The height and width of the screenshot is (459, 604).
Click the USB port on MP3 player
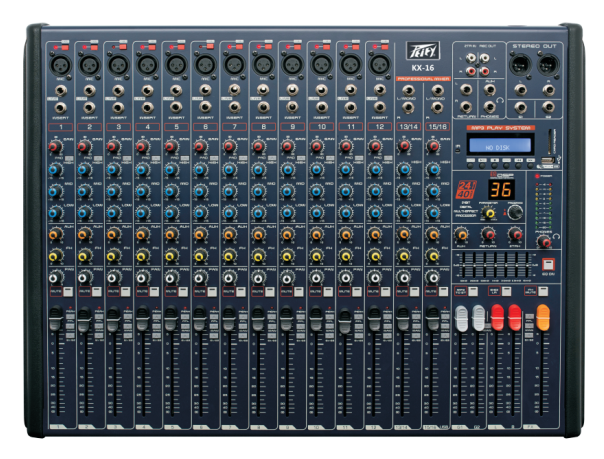548,159
